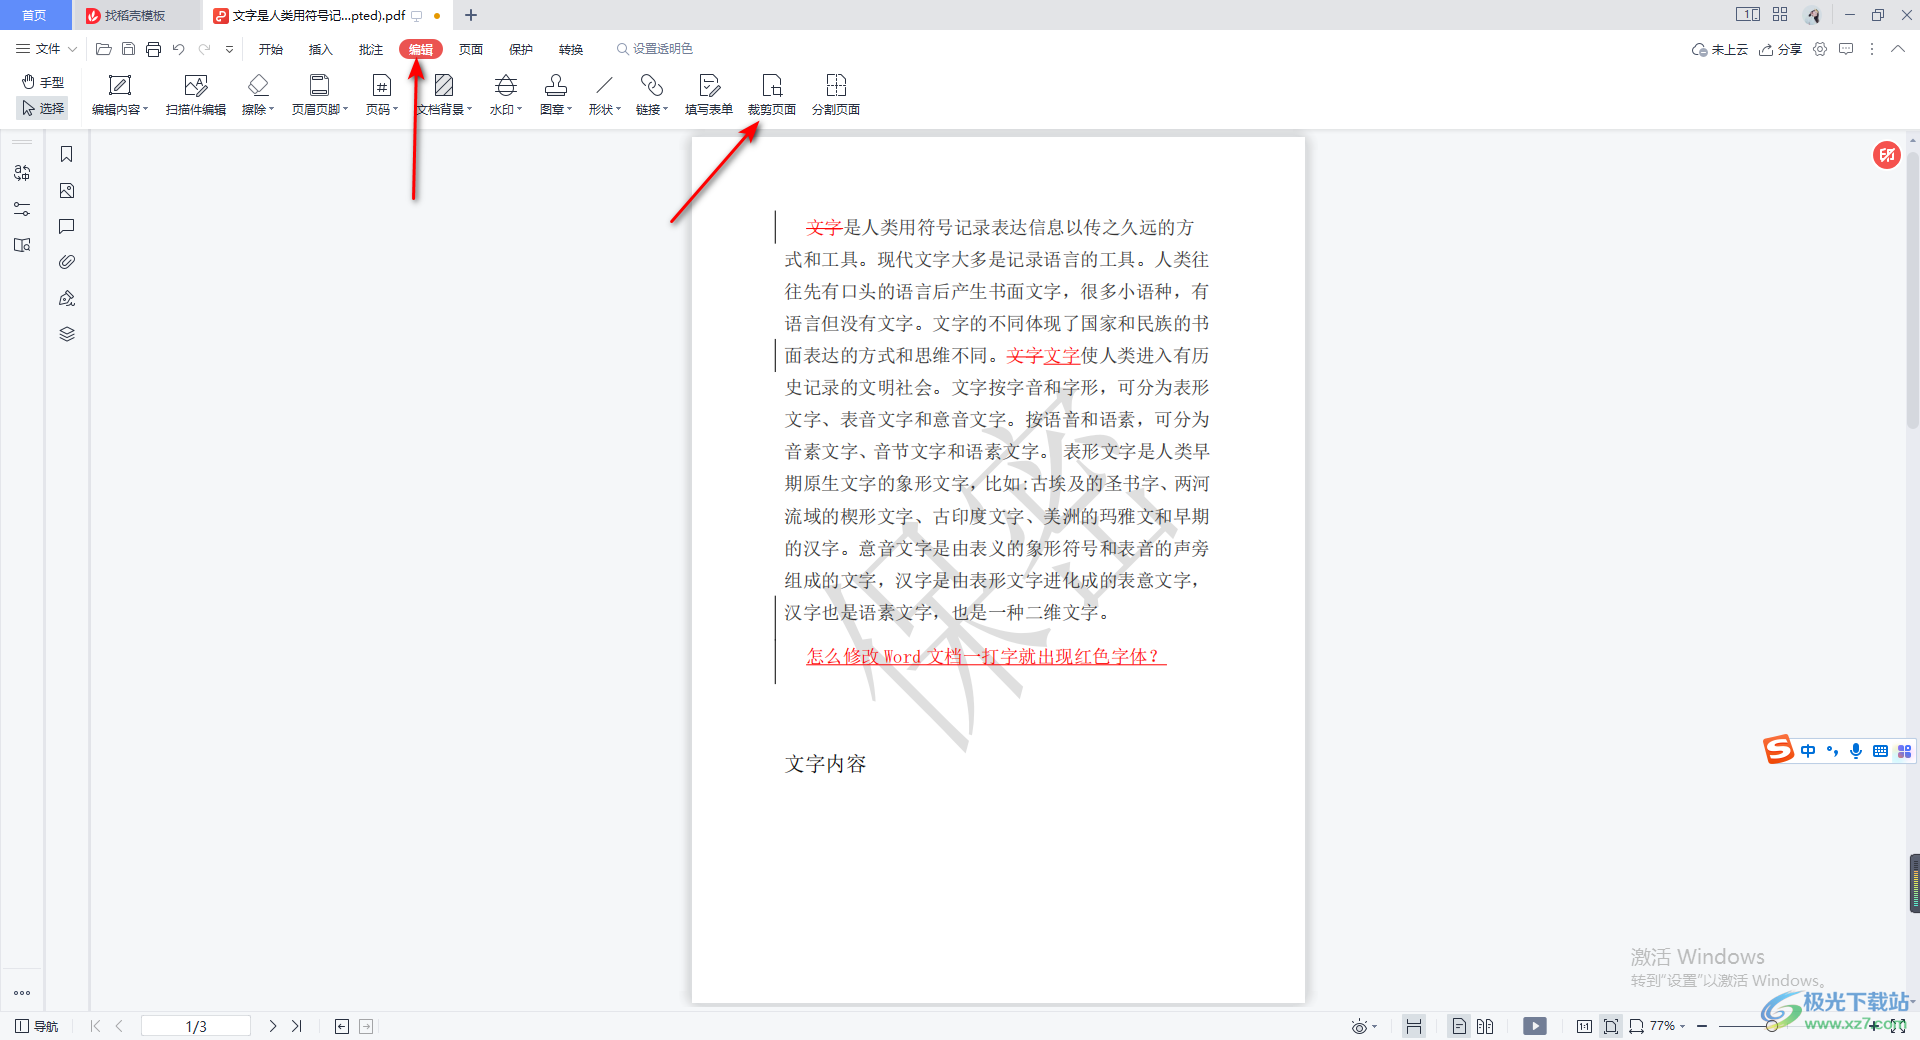The image size is (1920, 1040).
Task: Open the eye-protection mode dropdown
Action: [x=1364, y=1026]
